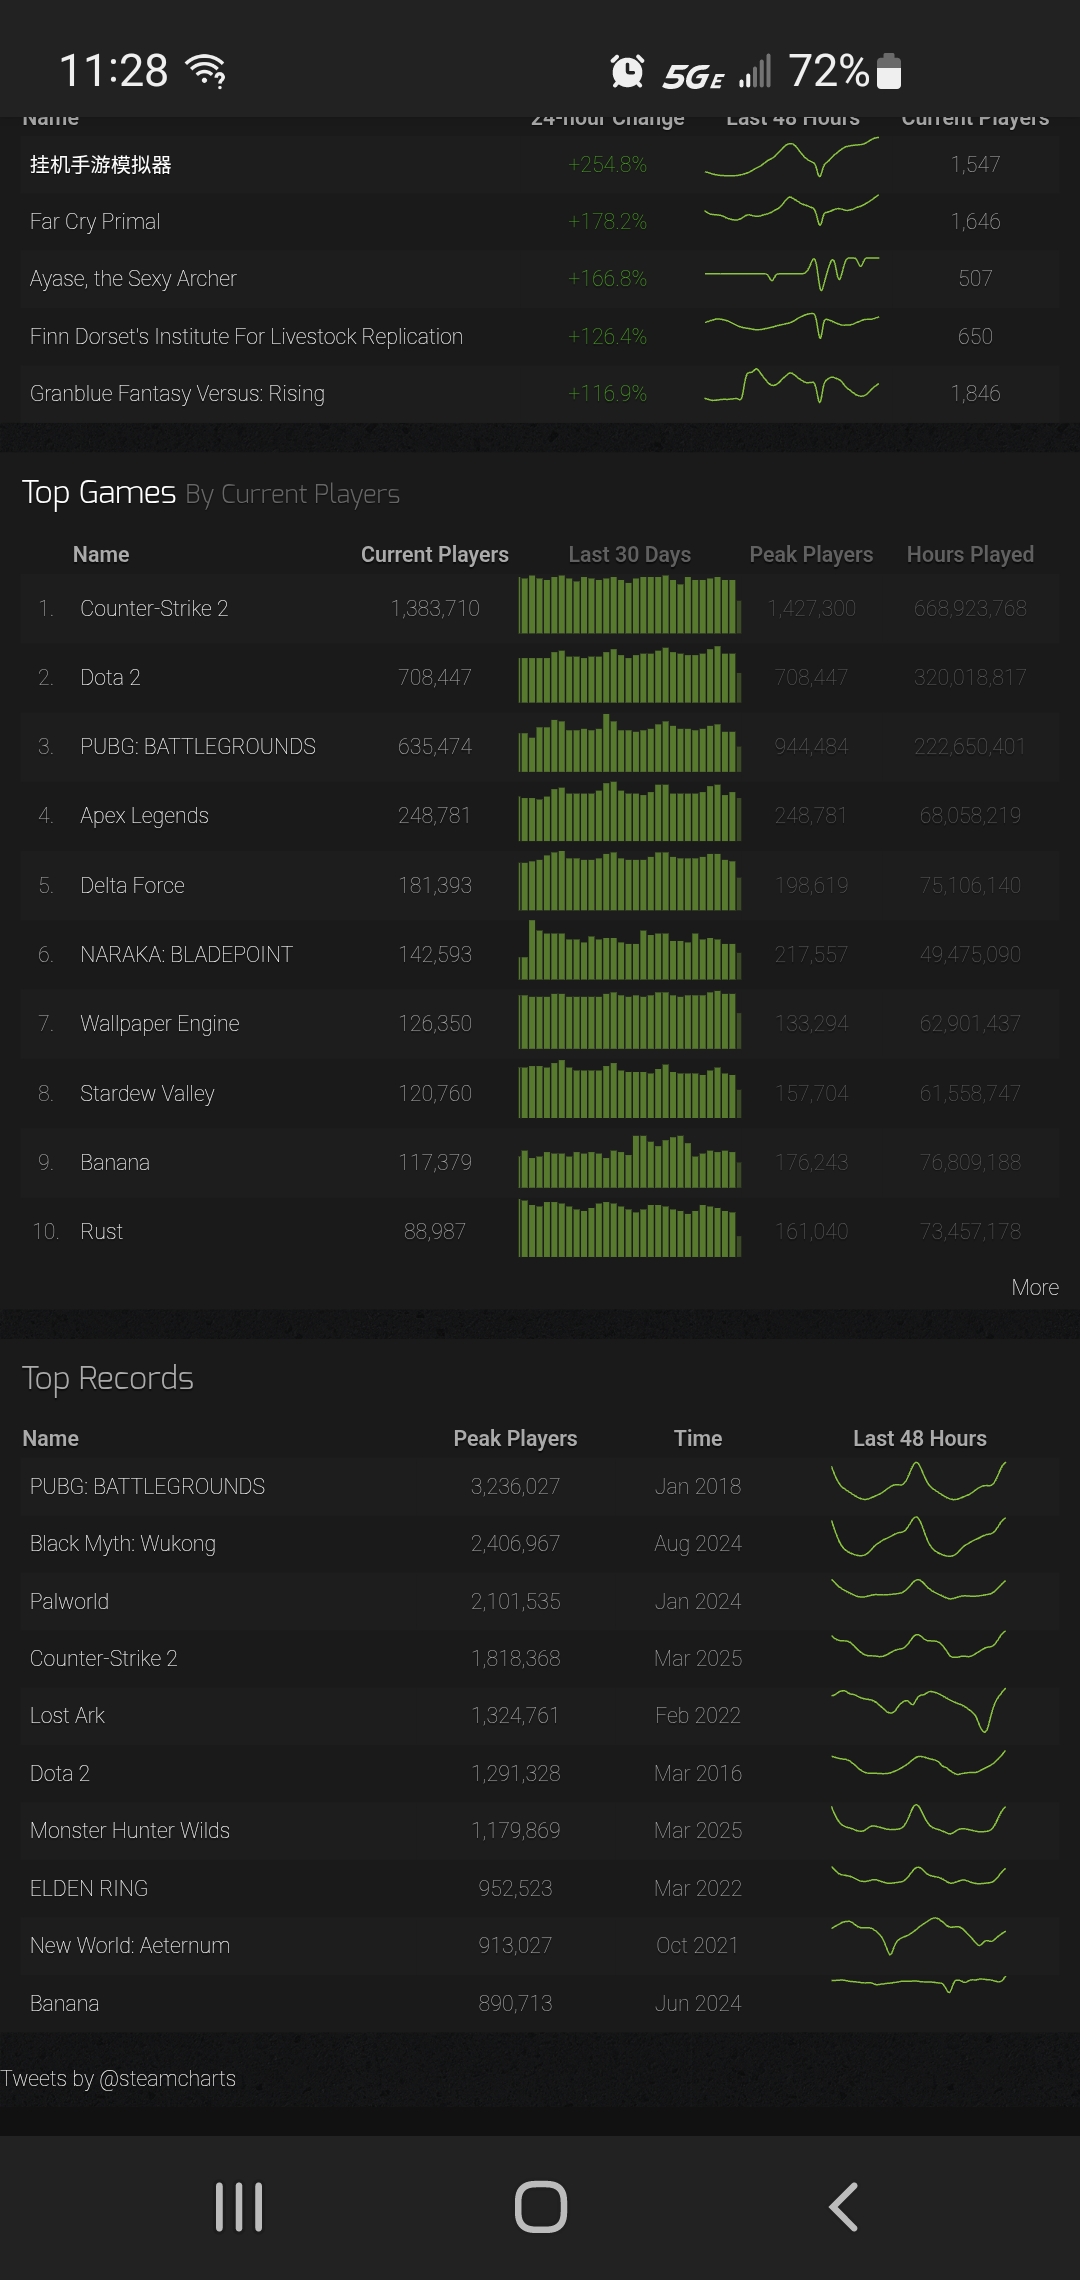Image resolution: width=1080 pixels, height=2280 pixels.
Task: Tap the alarm icon in status bar
Action: [627, 71]
